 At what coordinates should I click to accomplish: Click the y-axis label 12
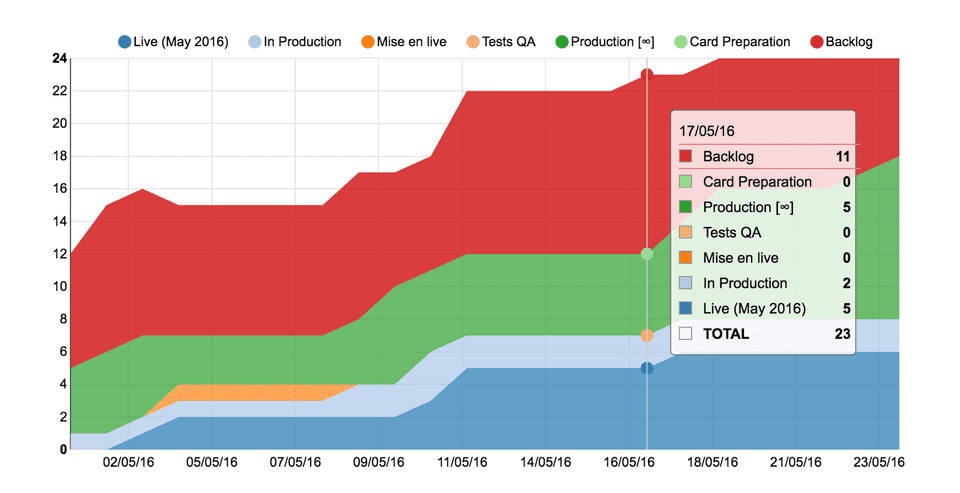point(59,254)
